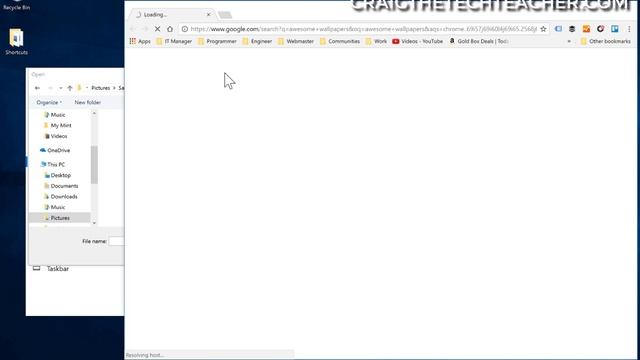Open Chrome's three-dot menu

629,29
